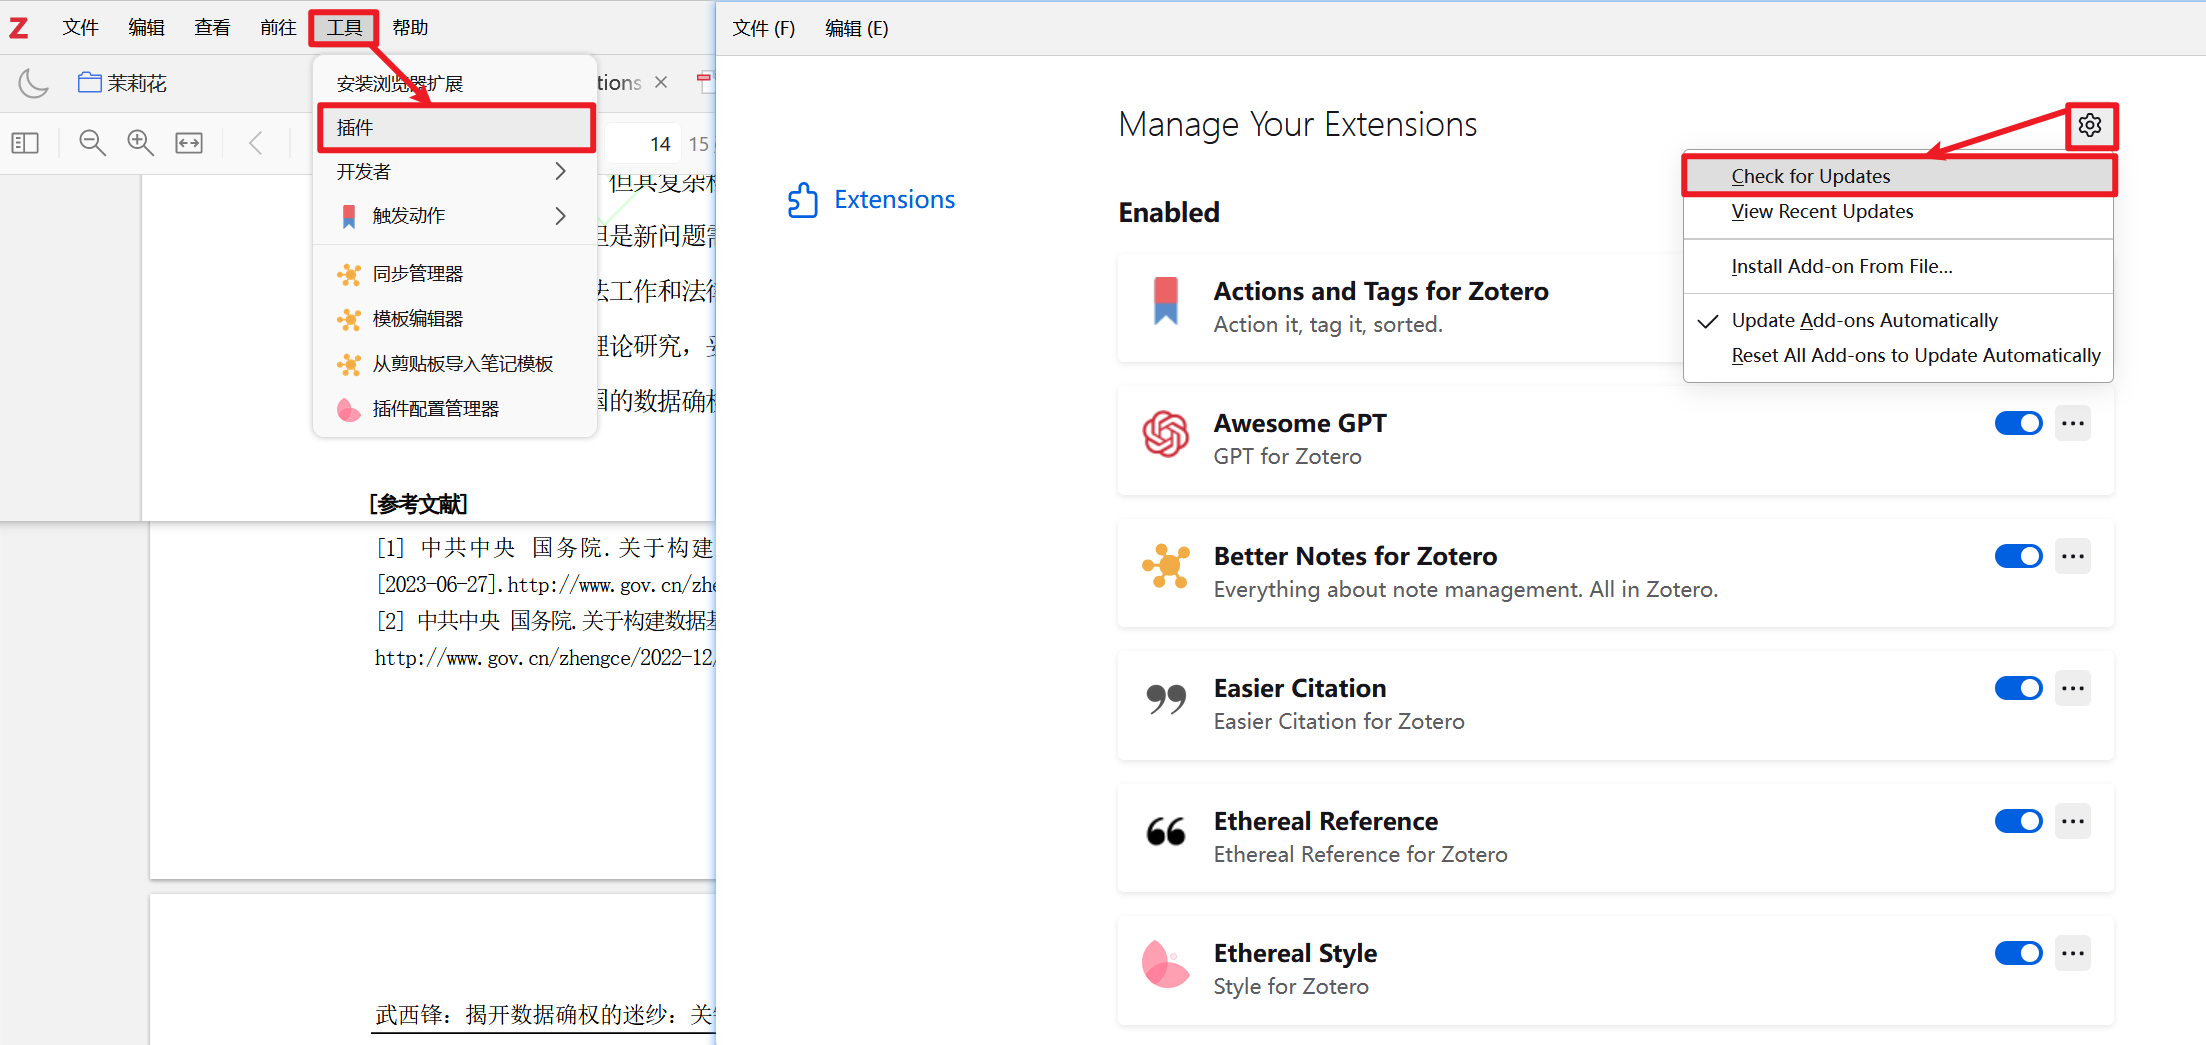Disable the Ethereal Style toggle

coord(2019,953)
